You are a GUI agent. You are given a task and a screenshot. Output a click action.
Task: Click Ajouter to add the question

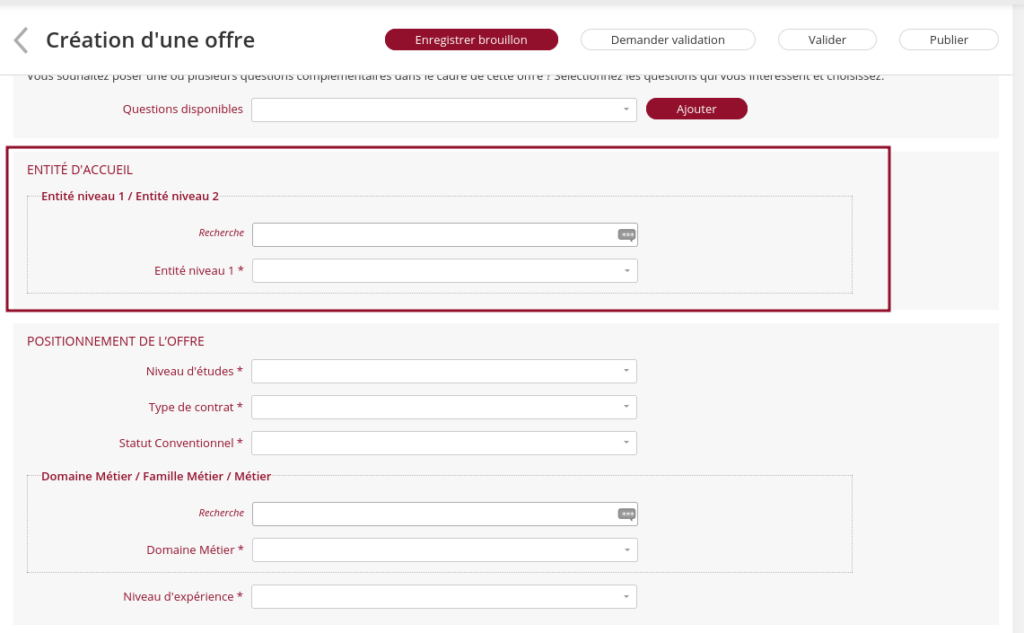pos(696,109)
